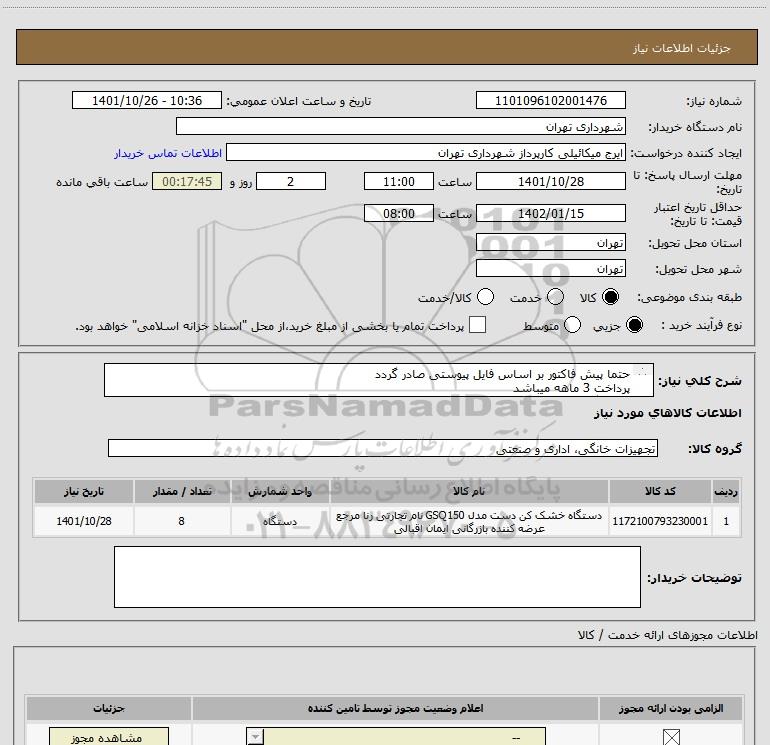This screenshot has width=770, height=745.
Task: Open the اطلاعات تماس خریدار link
Action: coord(168,153)
